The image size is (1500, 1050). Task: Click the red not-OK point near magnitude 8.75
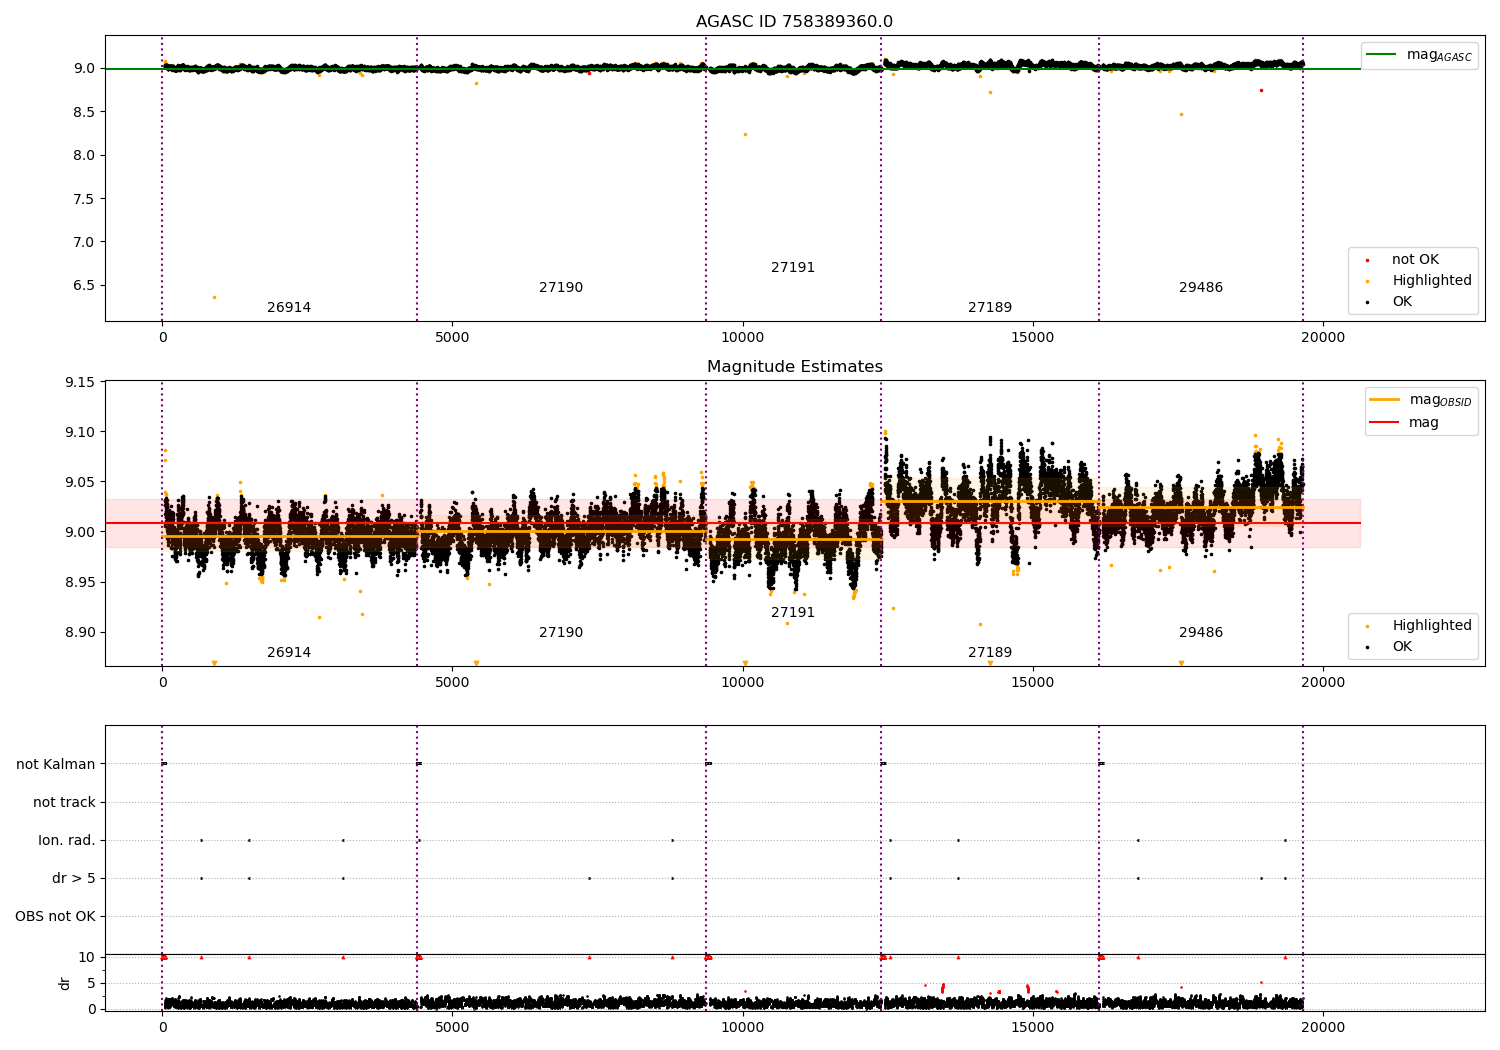click(x=1261, y=90)
